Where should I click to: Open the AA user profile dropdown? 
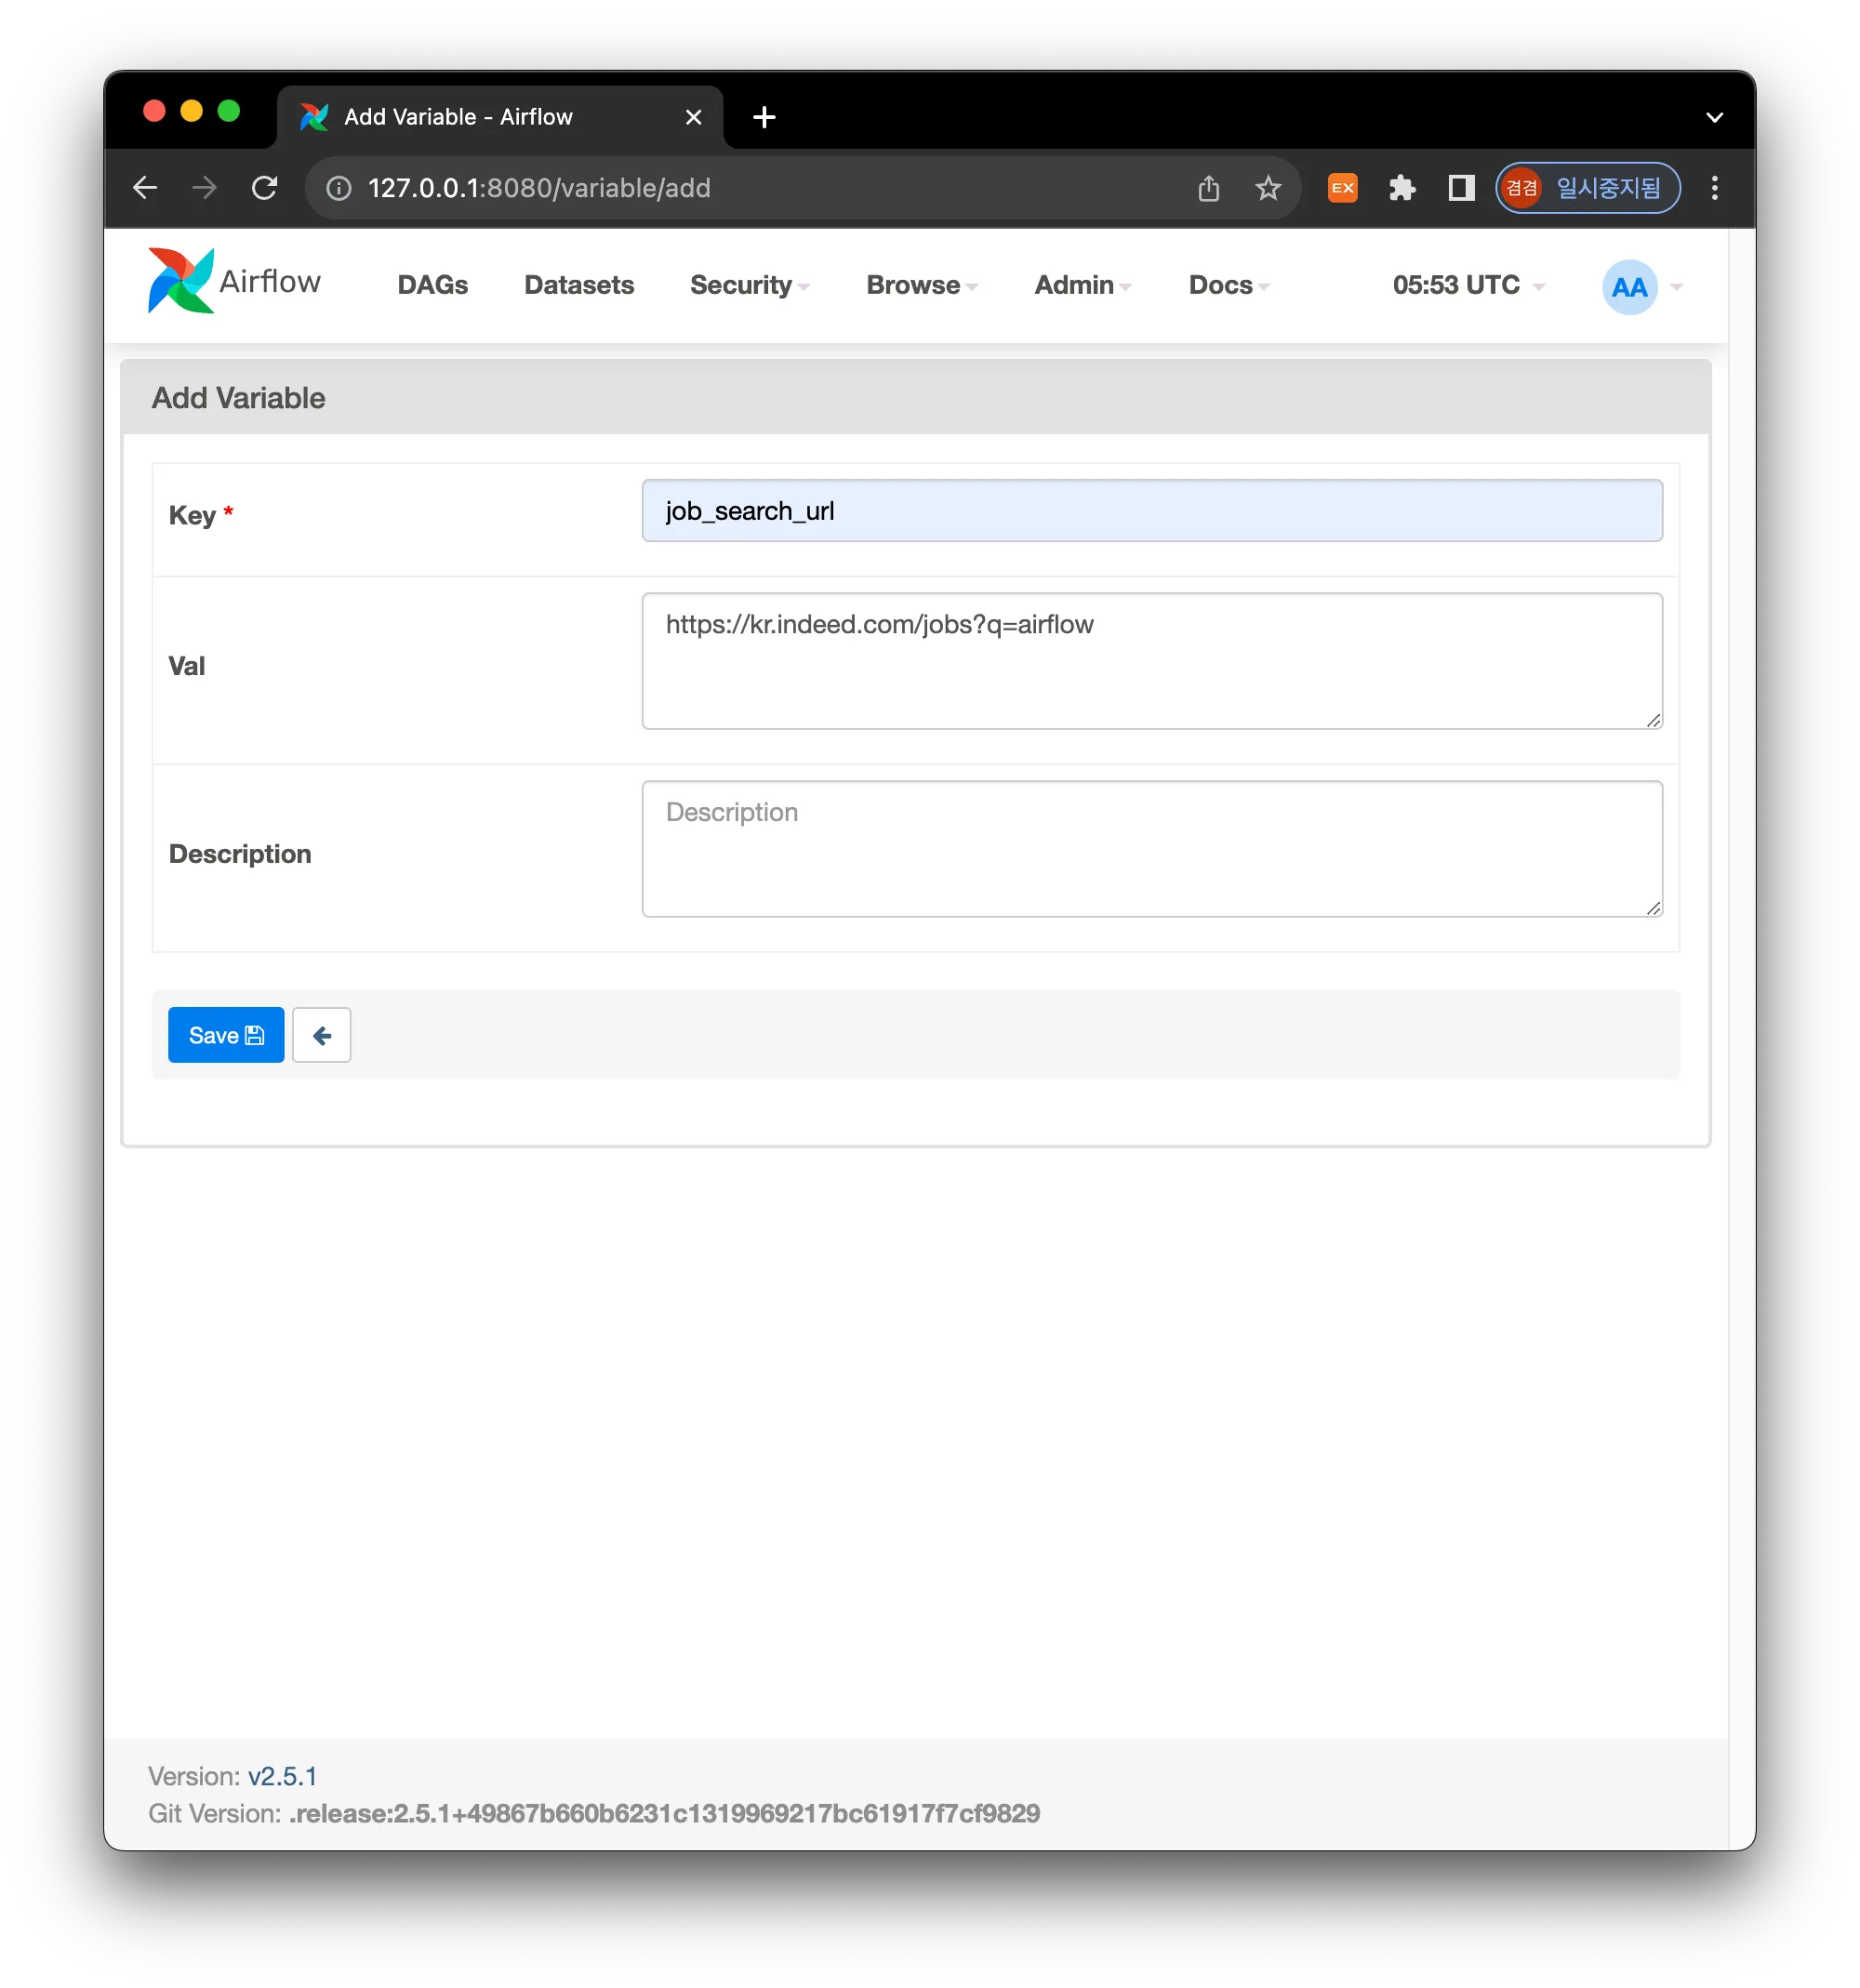(x=1641, y=288)
